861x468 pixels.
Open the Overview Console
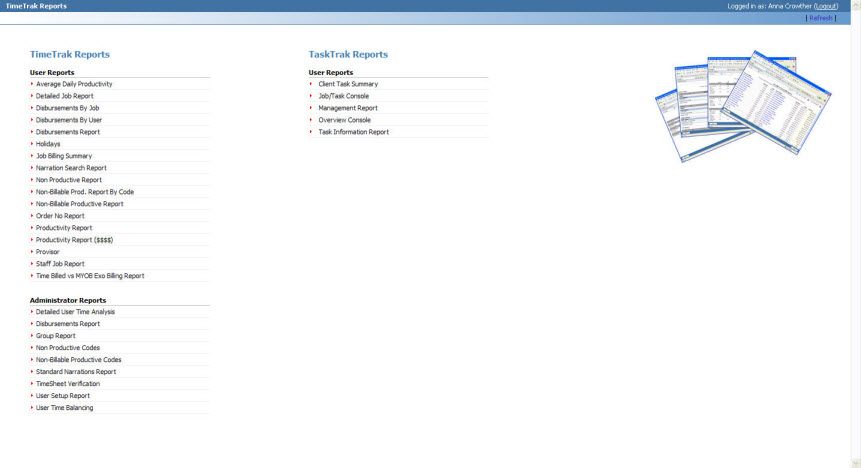point(344,120)
